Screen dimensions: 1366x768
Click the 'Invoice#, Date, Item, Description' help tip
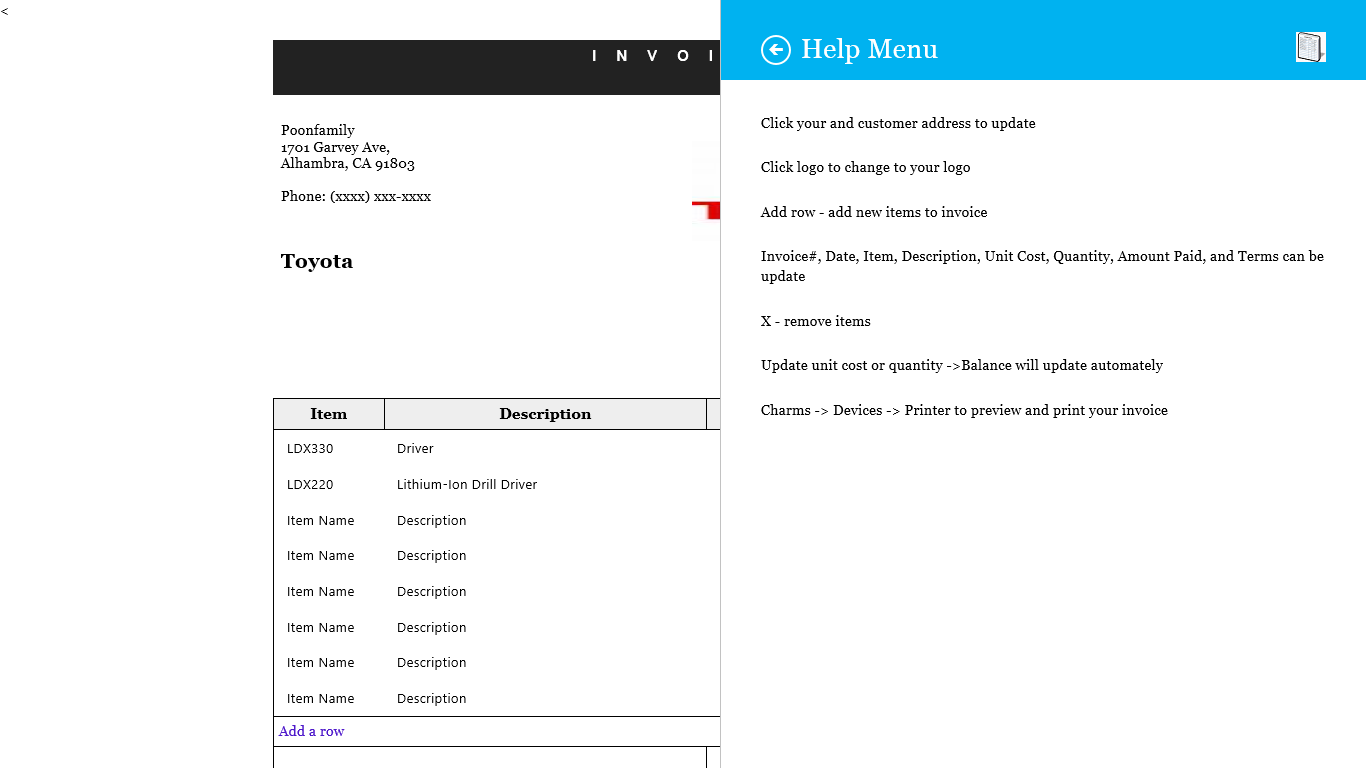1042,266
